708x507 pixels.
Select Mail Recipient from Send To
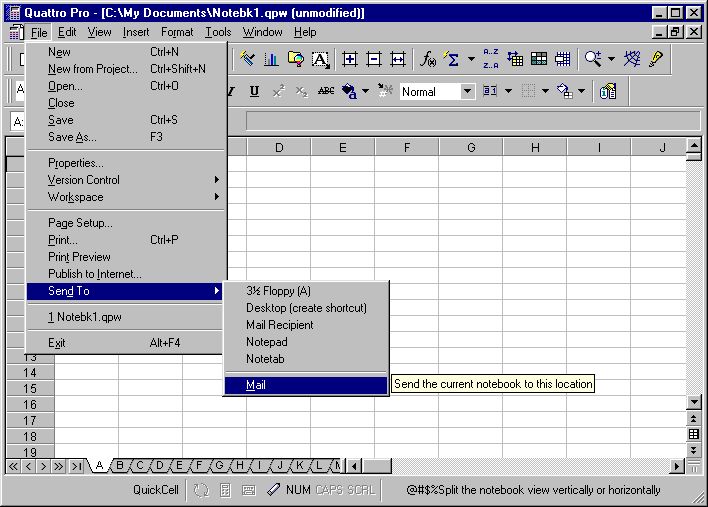[306, 325]
